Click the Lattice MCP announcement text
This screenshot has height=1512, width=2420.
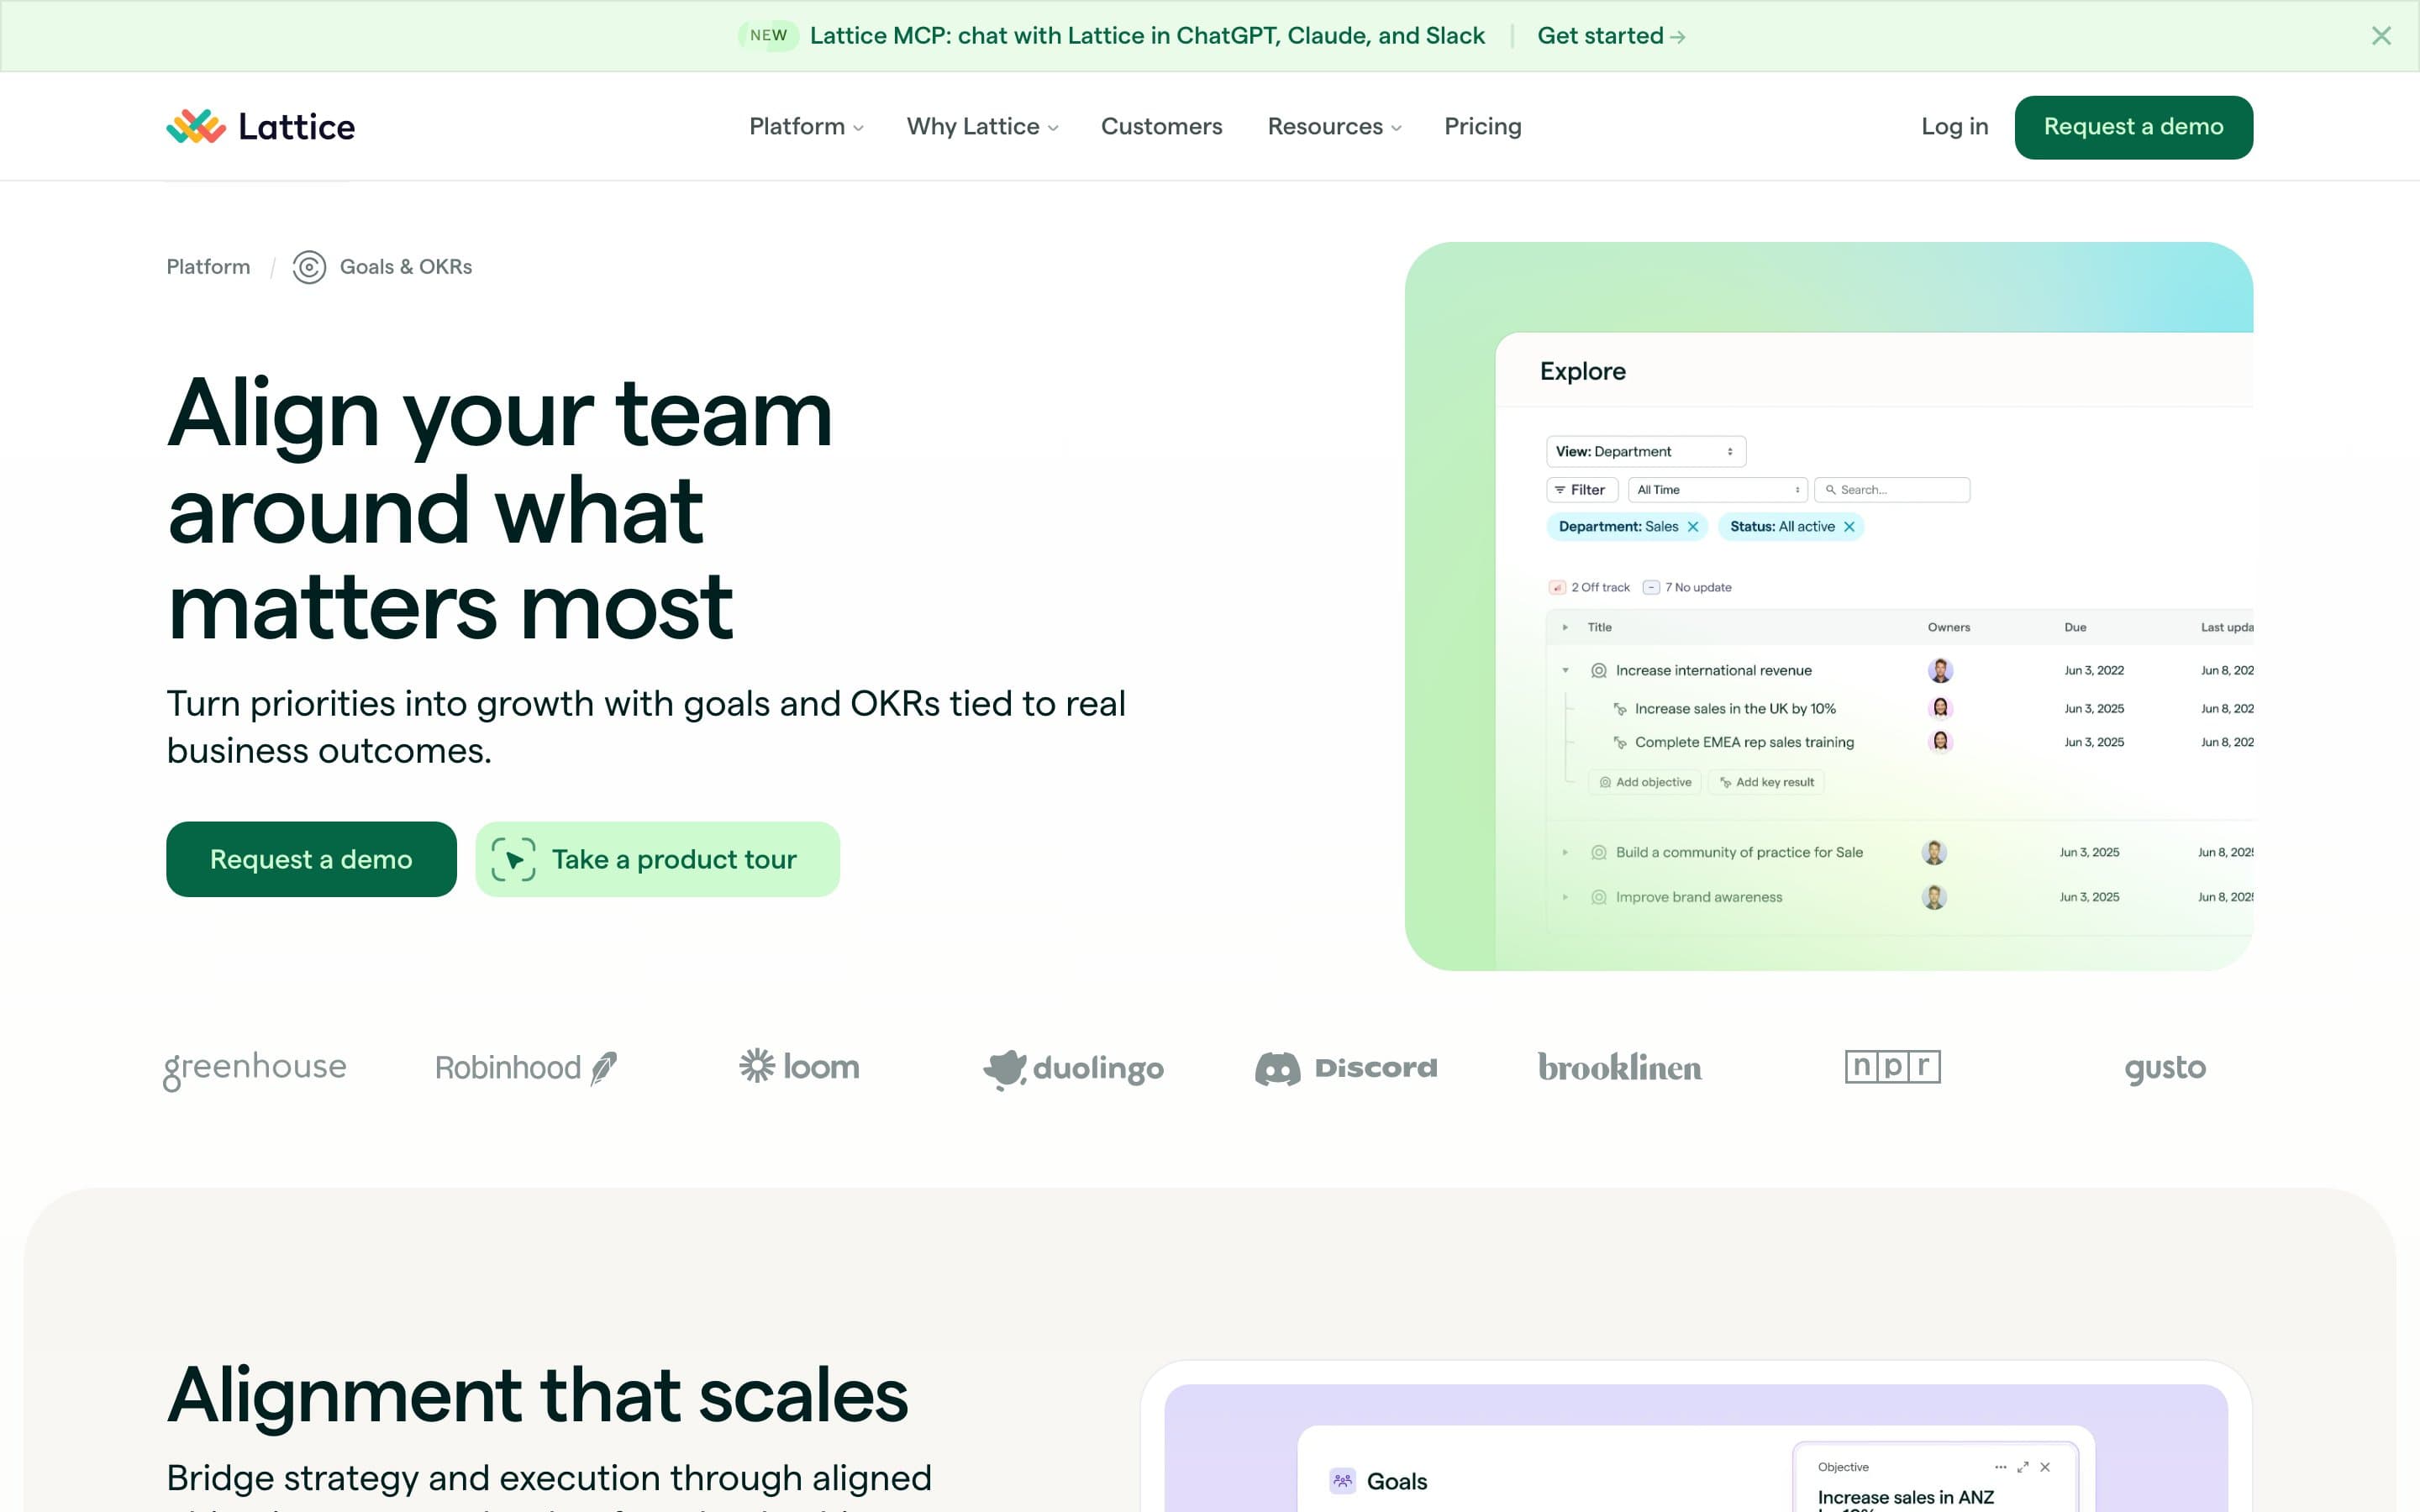coord(1147,36)
